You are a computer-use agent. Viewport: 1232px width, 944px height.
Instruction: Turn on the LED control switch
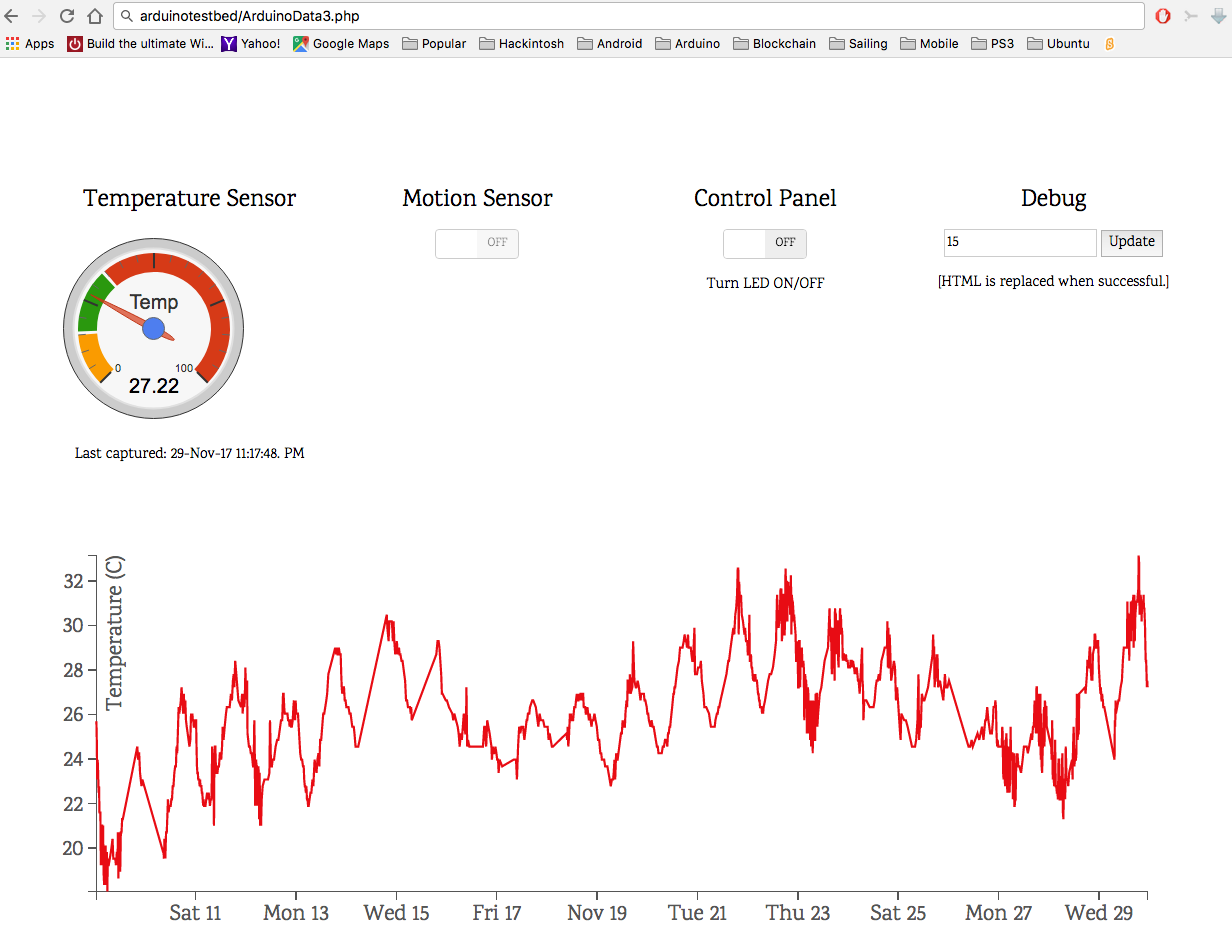[765, 244]
